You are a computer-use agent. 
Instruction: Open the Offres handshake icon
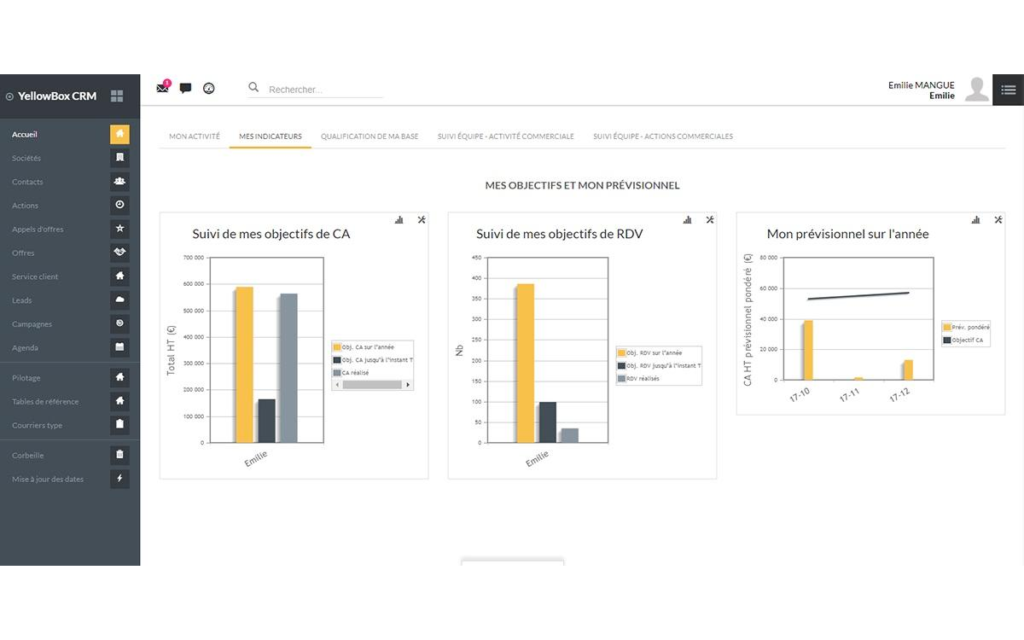pos(120,252)
